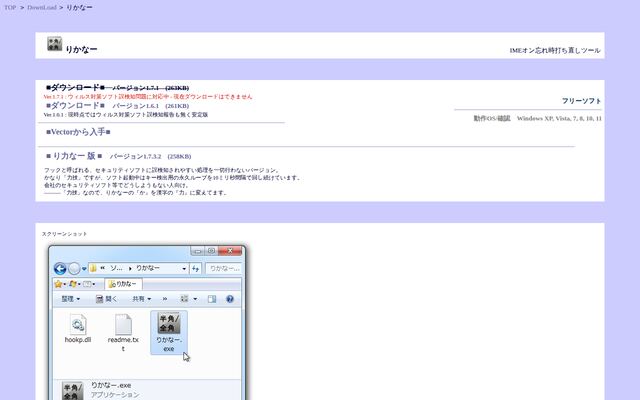Open the りカなー版 version 1.7.3.2 link
This screenshot has width=640, height=400.
coord(119,156)
